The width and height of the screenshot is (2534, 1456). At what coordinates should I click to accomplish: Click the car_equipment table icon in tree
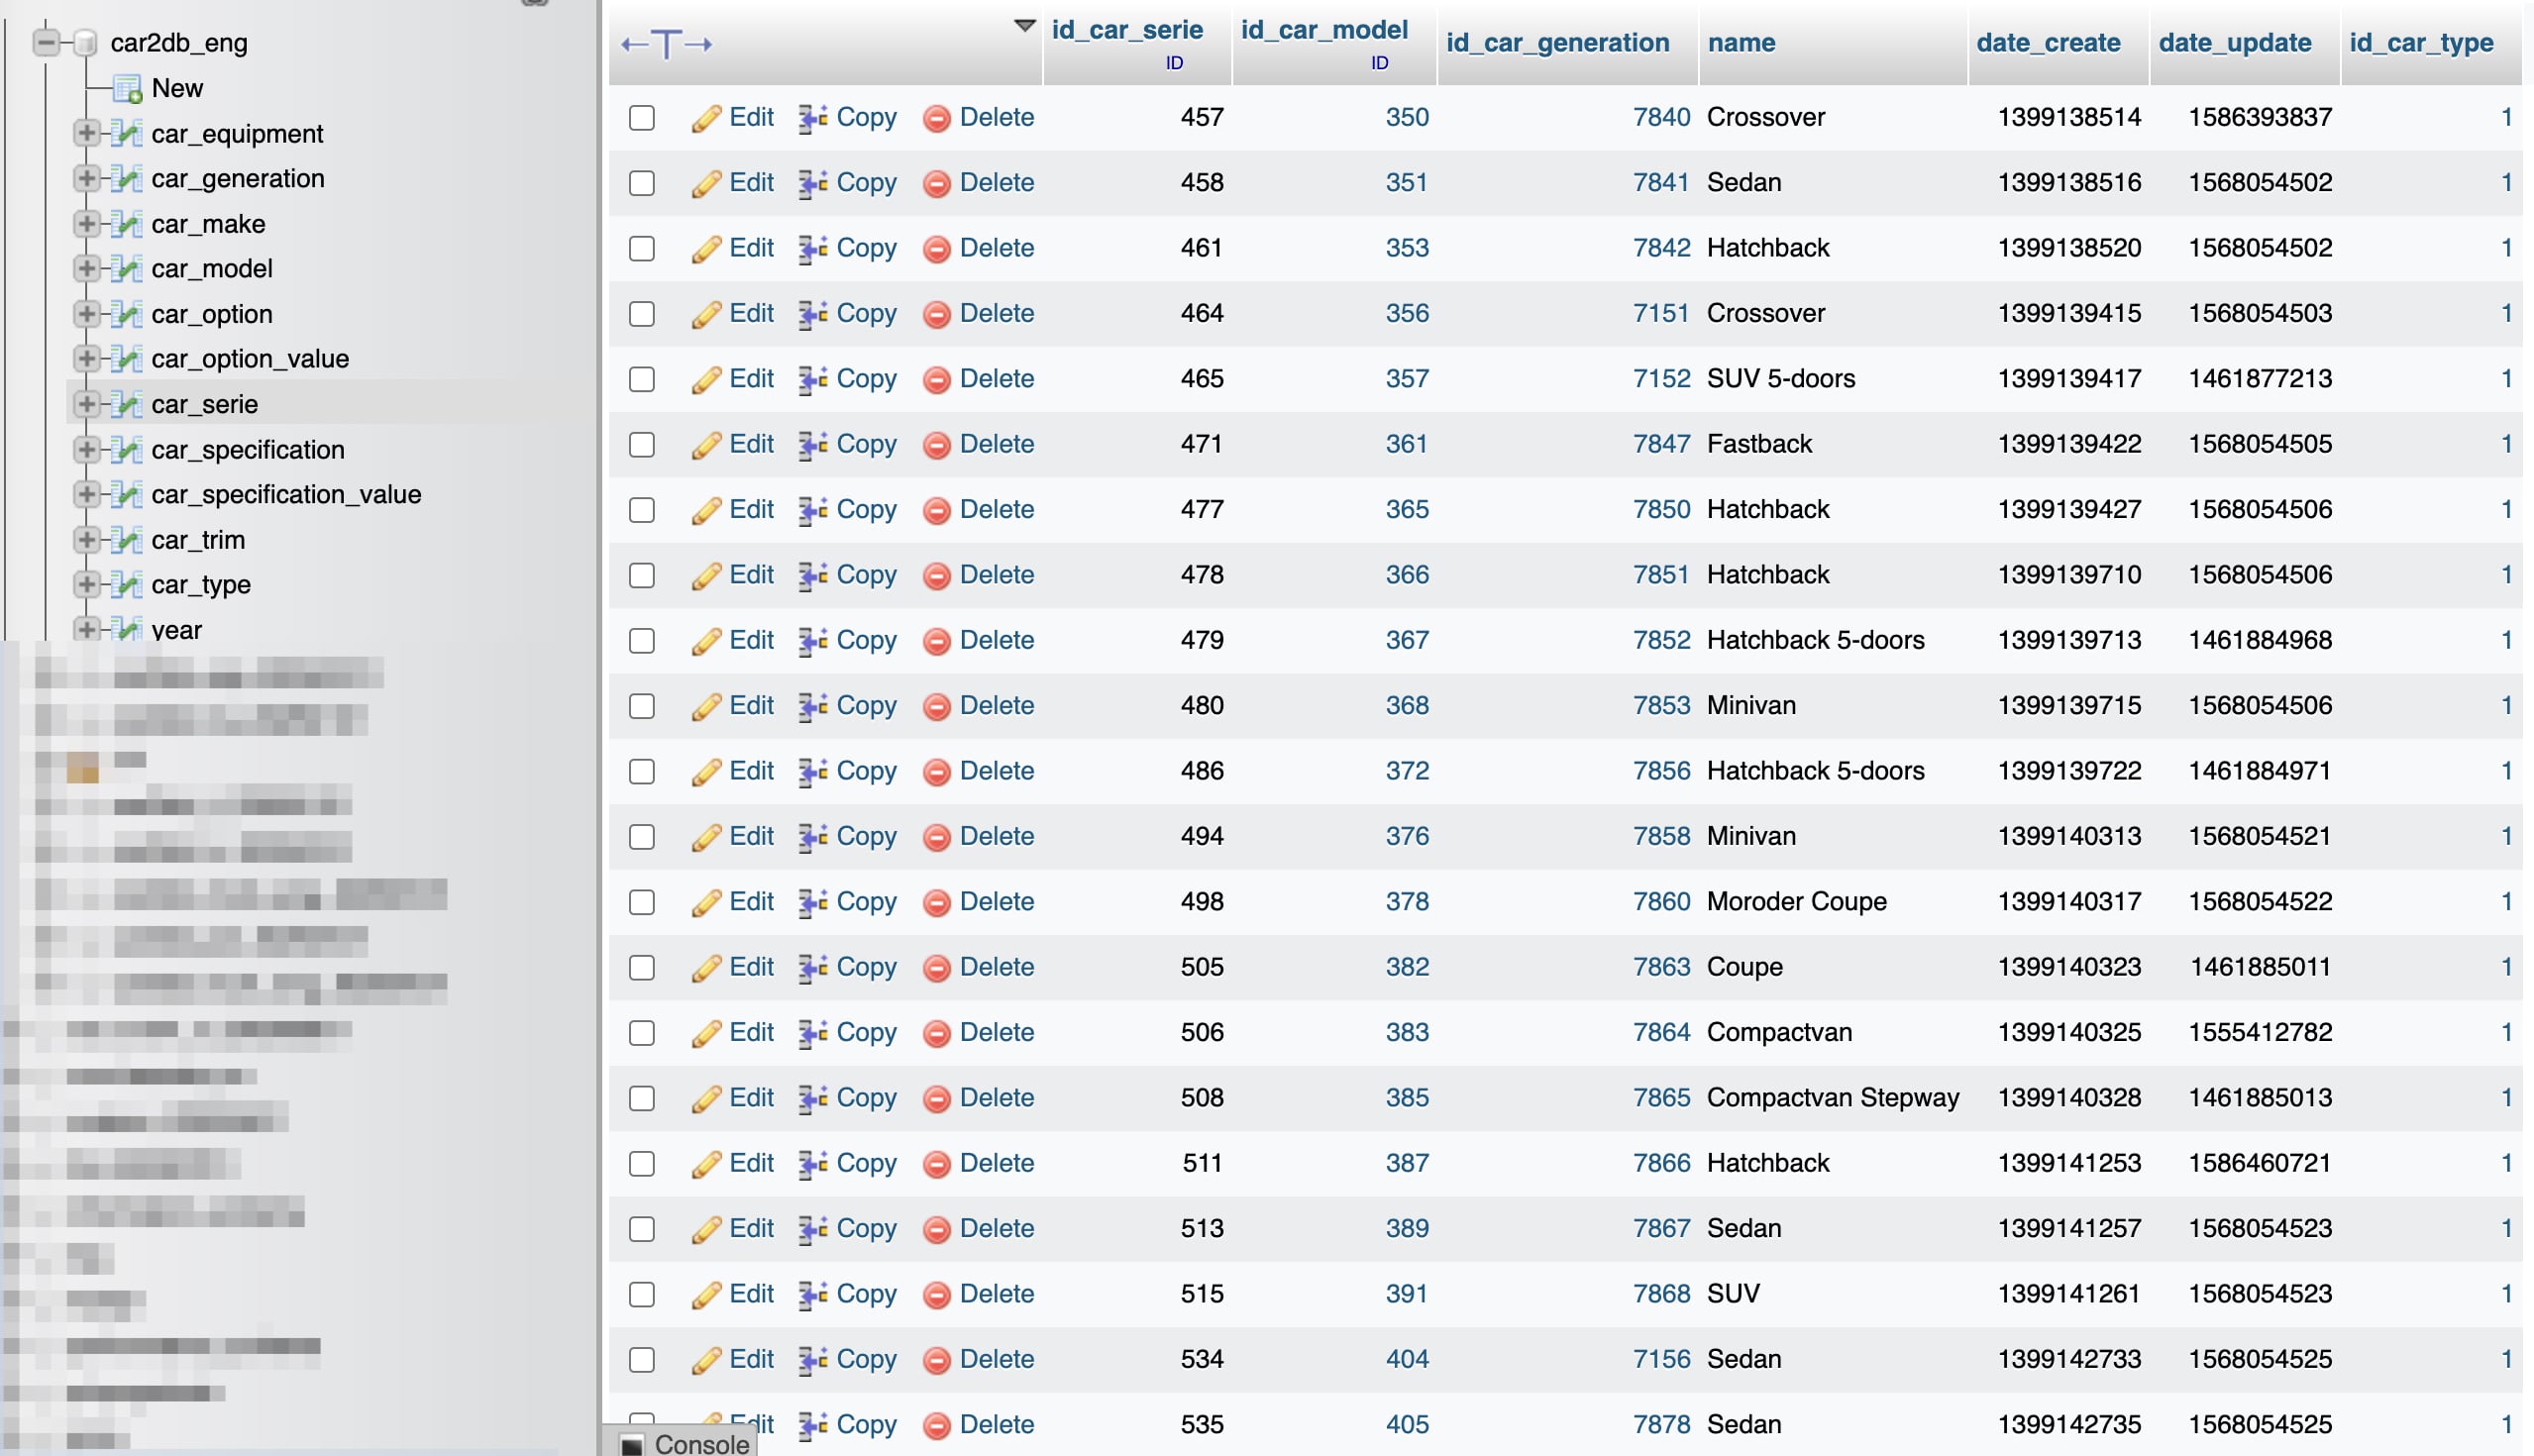tap(126, 133)
